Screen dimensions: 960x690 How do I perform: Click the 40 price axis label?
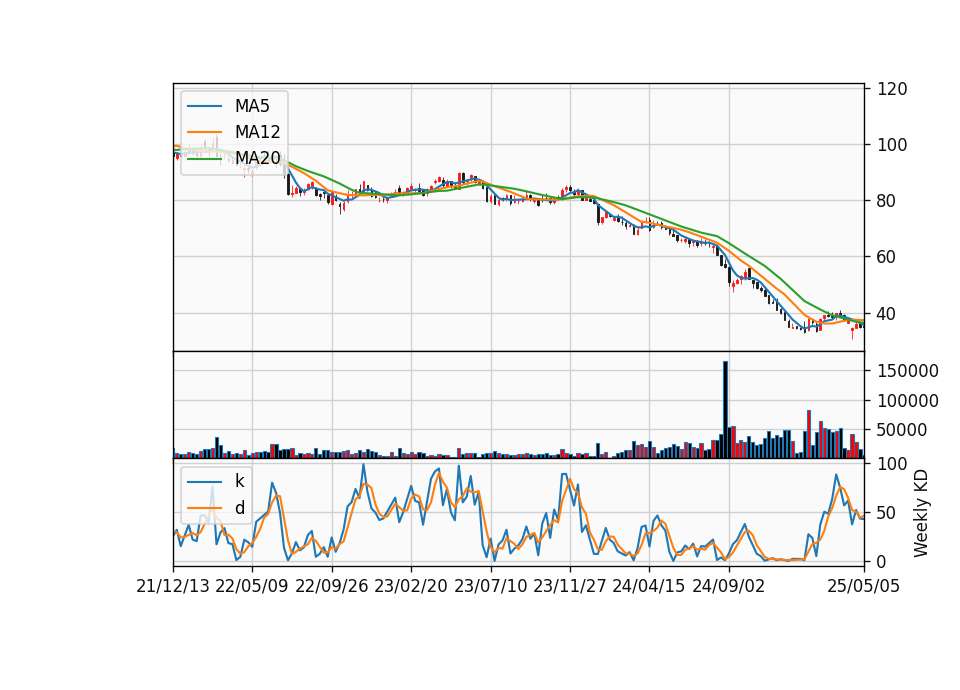point(887,313)
